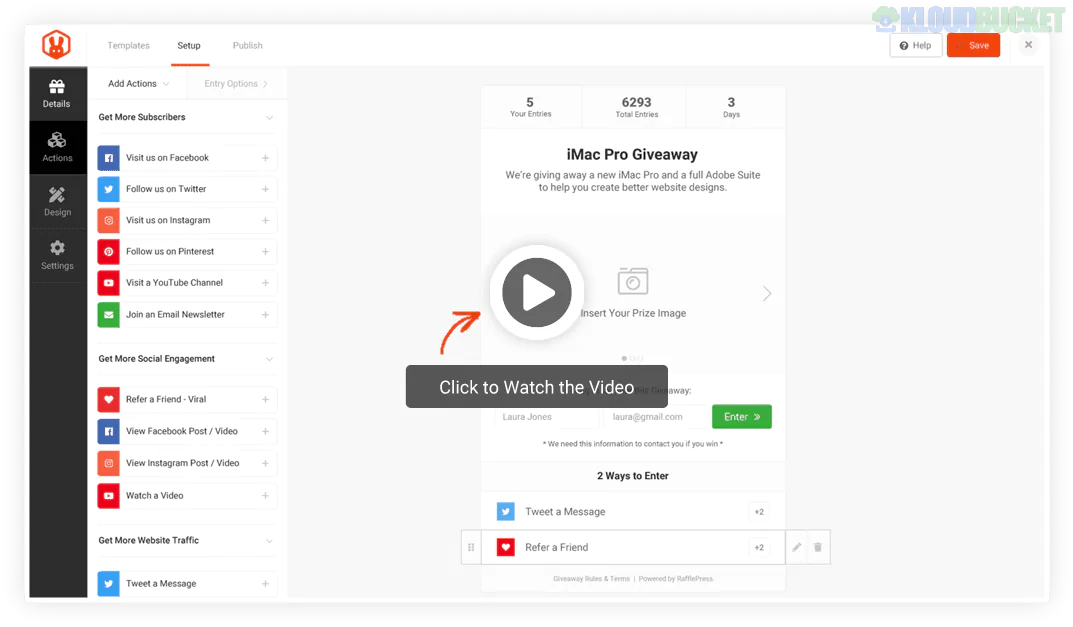Switch to the Templates tab
Image resolution: width=1073 pixels, height=627 pixels.
128,45
